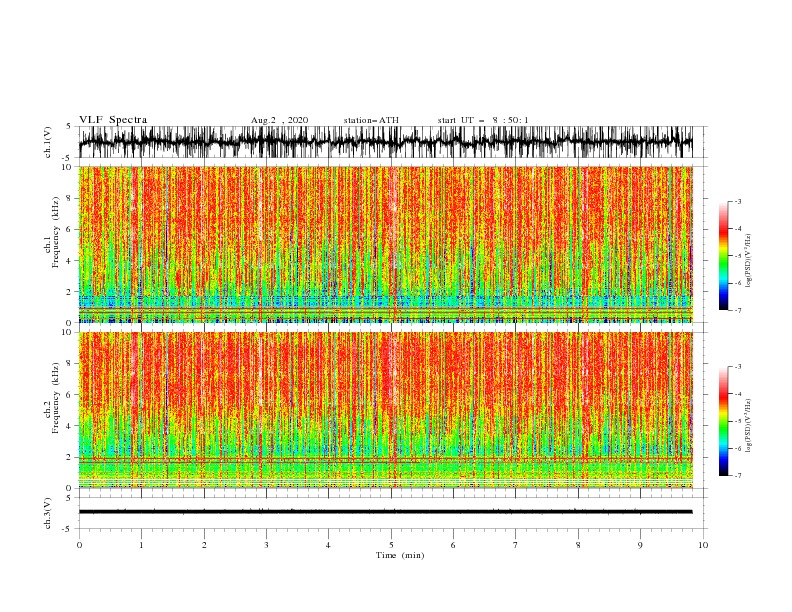Click the "5" tick on the time axis
This screenshot has height=612, width=792.
click(391, 545)
